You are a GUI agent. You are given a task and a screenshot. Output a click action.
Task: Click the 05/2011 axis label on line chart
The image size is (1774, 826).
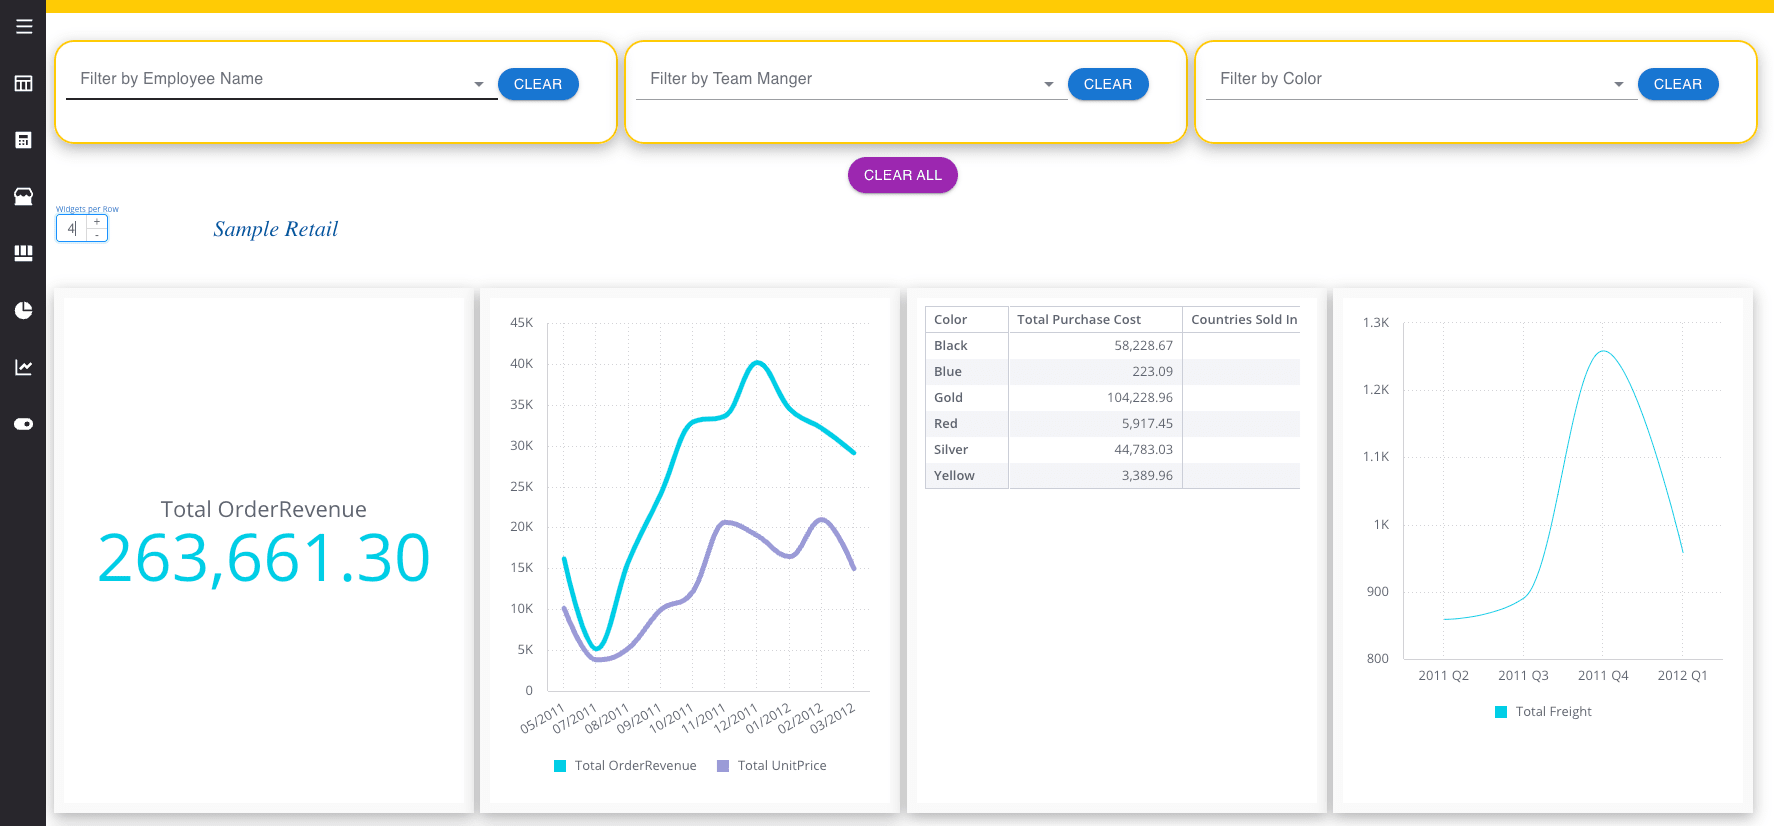(543, 718)
